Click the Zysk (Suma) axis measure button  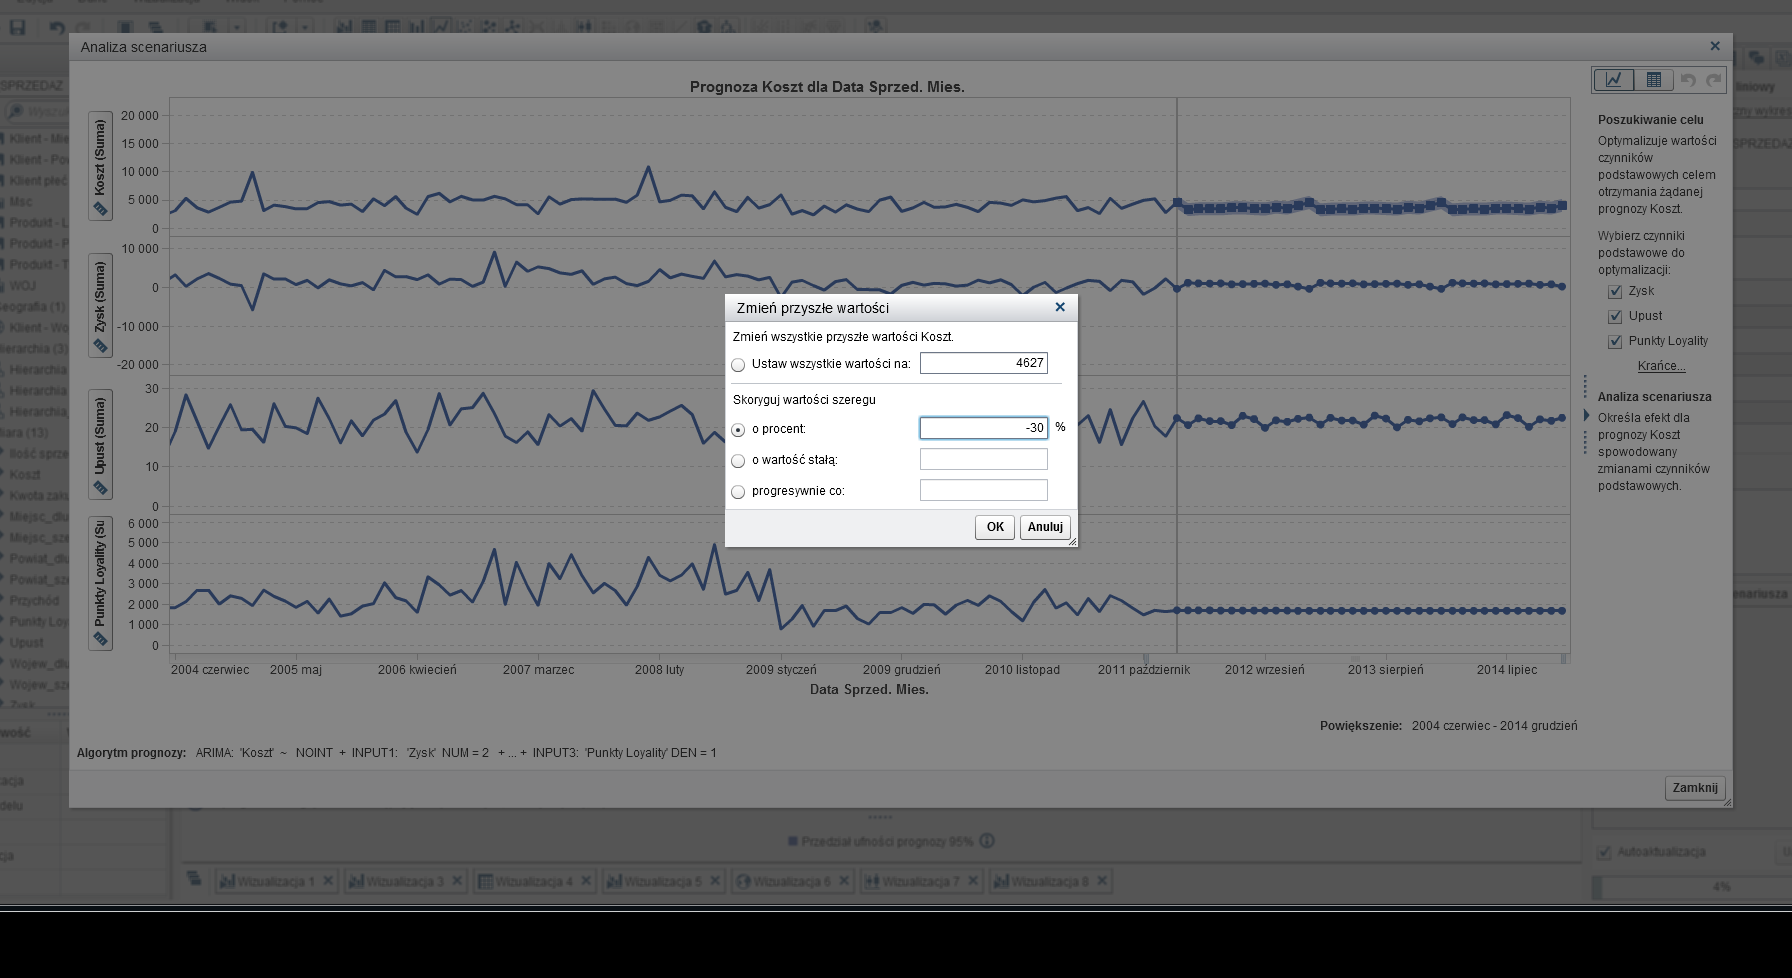[x=100, y=305]
